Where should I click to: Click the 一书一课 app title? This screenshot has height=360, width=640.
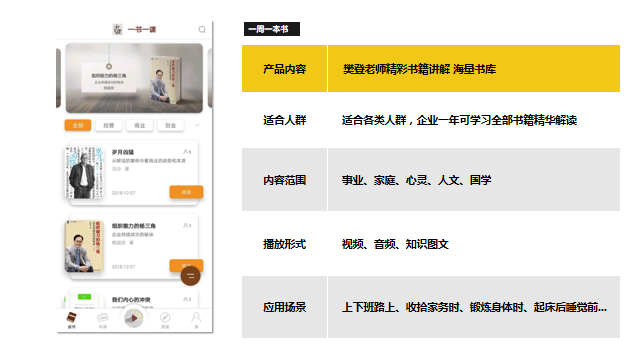tap(142, 29)
